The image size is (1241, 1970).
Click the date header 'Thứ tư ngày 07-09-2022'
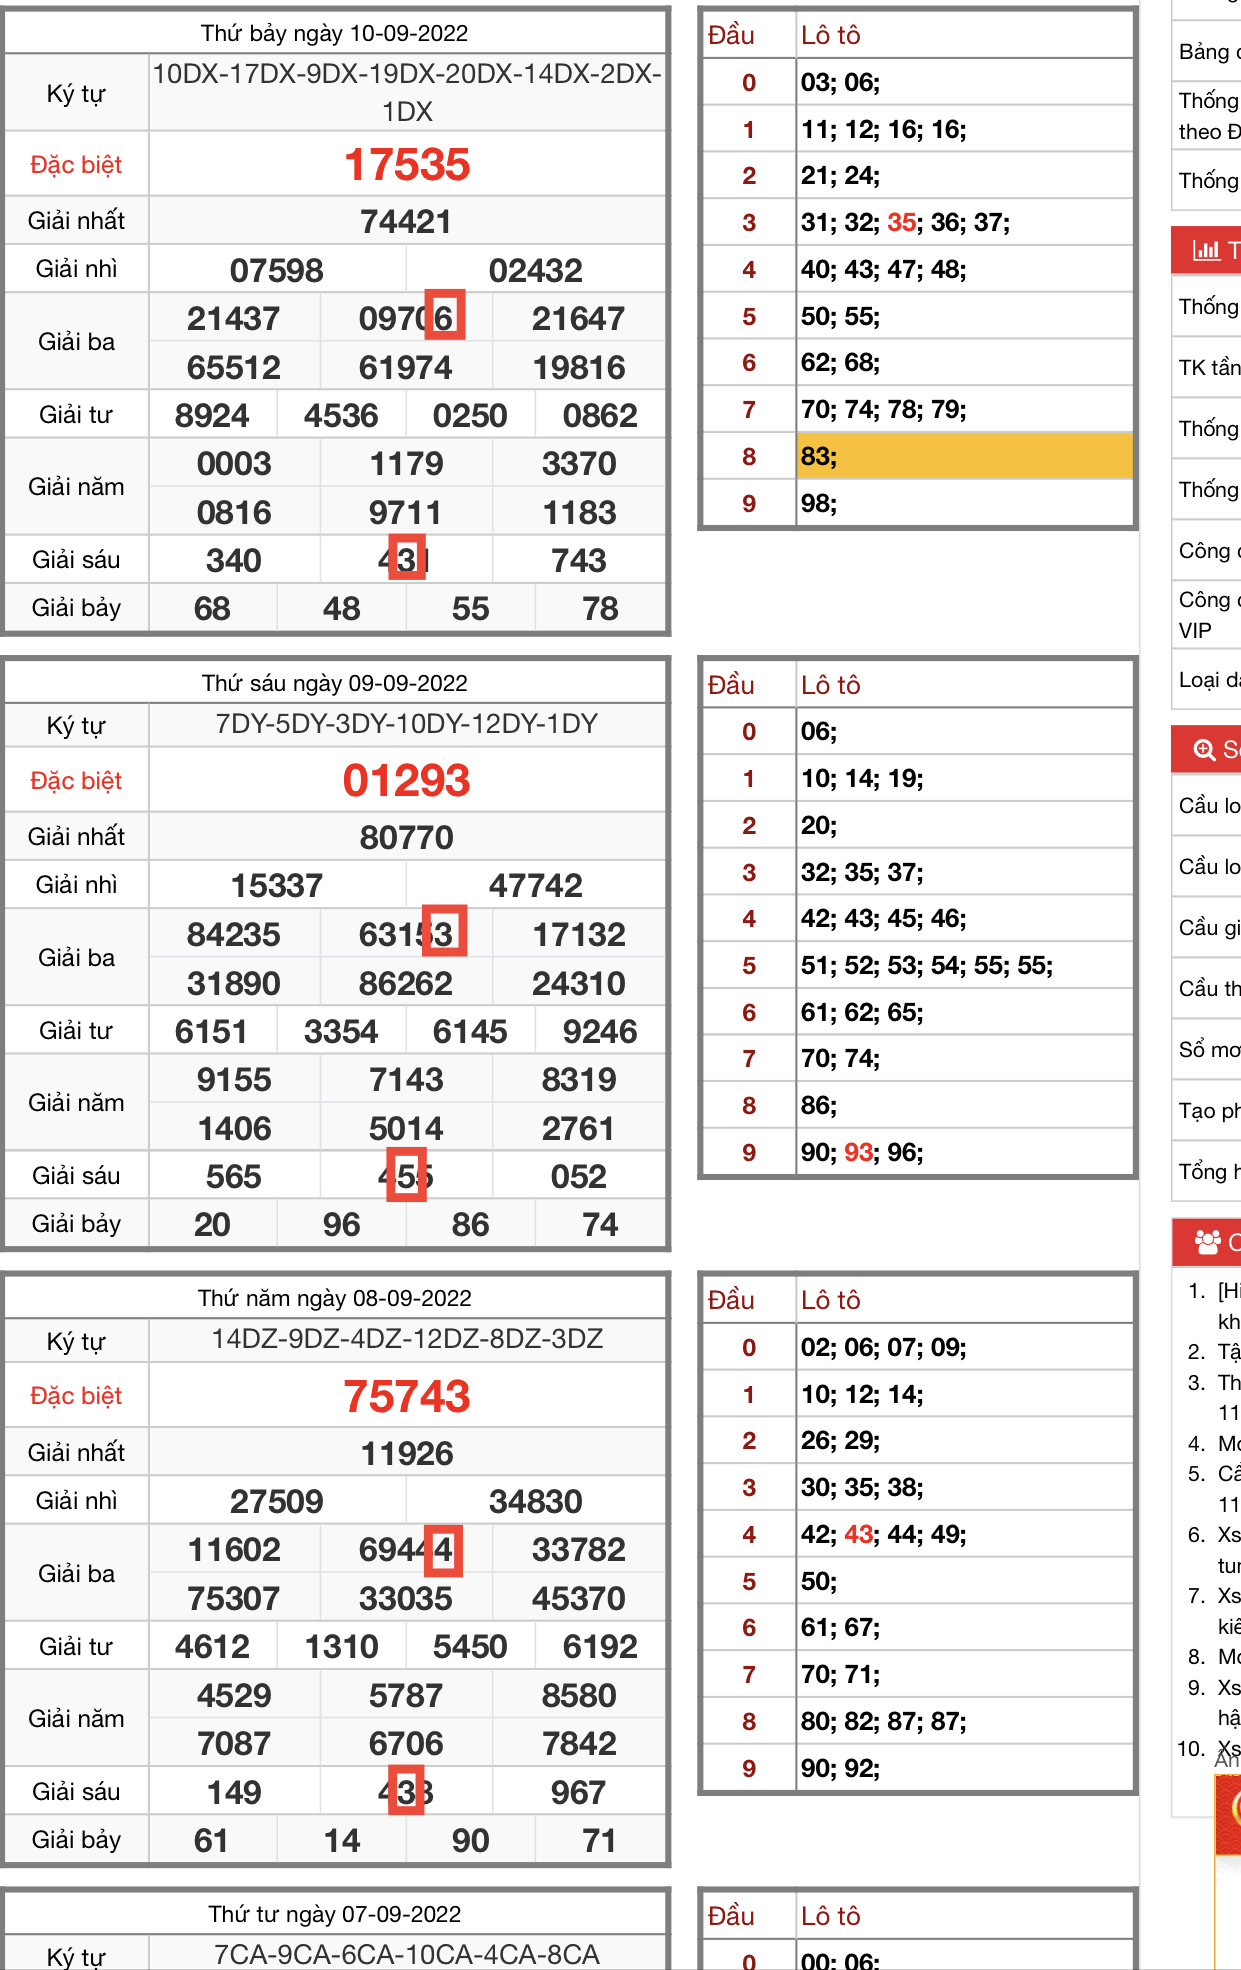coord(335,1914)
